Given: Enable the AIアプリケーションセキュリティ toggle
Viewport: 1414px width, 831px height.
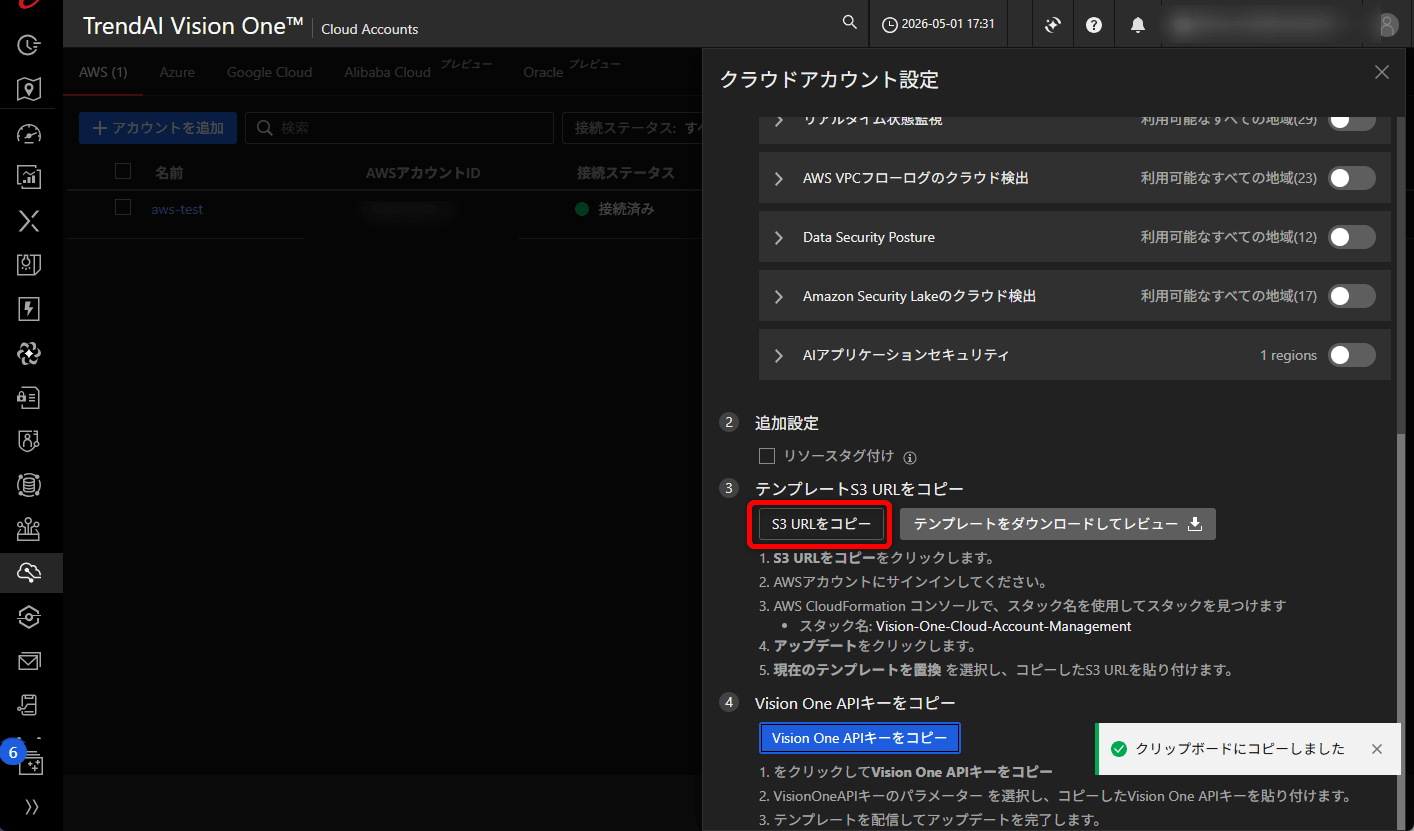Looking at the screenshot, I should click(1352, 355).
